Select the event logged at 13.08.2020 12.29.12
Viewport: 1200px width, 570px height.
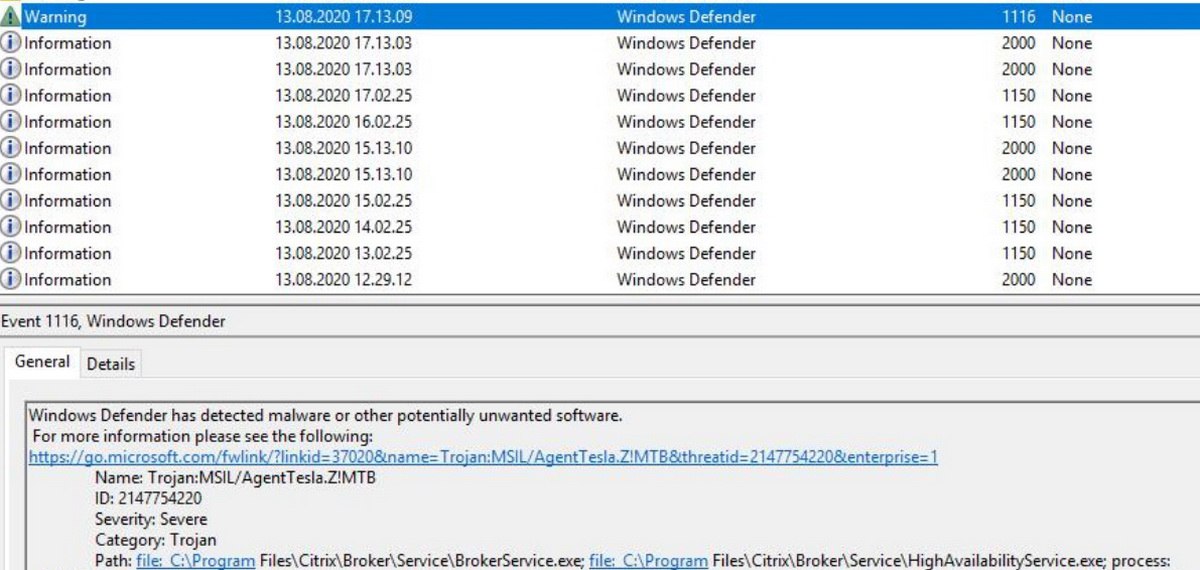click(x=600, y=279)
